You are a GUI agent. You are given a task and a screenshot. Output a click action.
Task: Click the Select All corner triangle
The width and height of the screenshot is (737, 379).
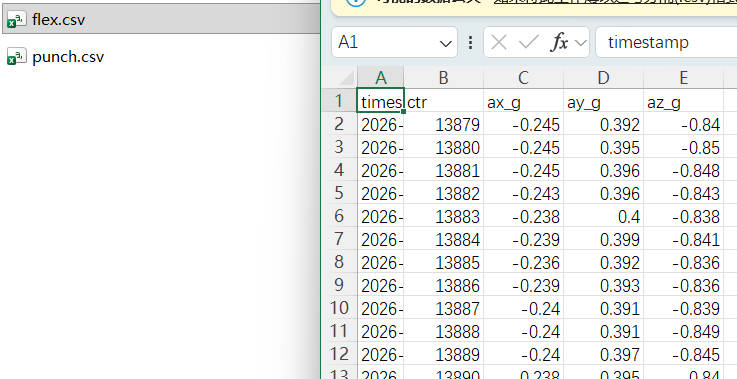(x=345, y=77)
